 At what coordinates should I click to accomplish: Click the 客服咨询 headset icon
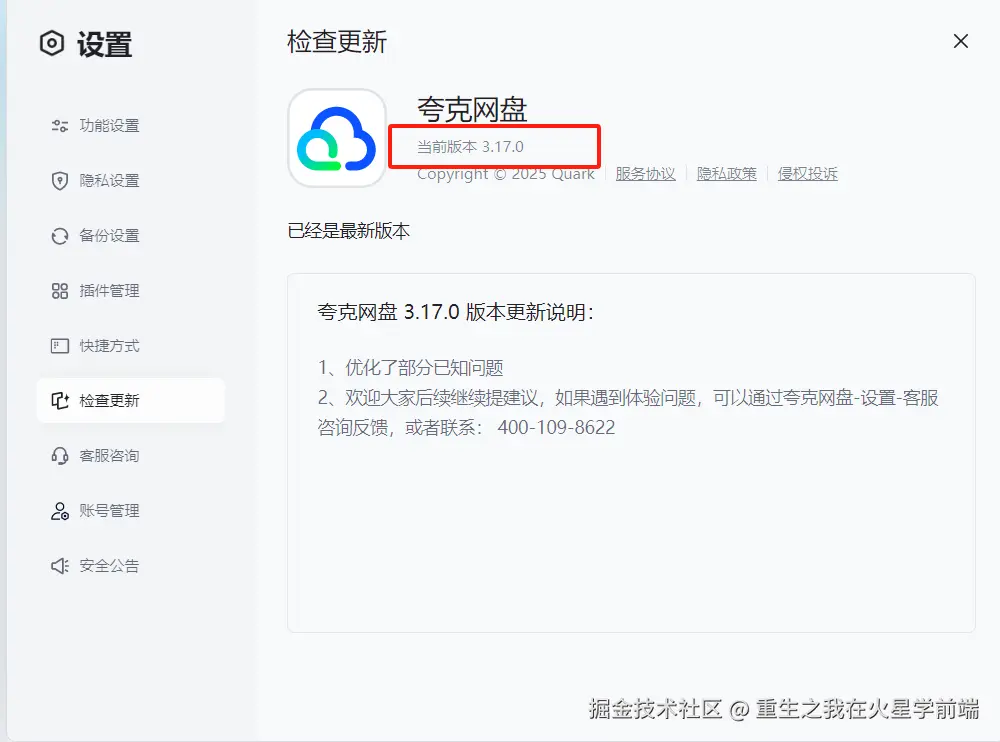click(x=59, y=456)
